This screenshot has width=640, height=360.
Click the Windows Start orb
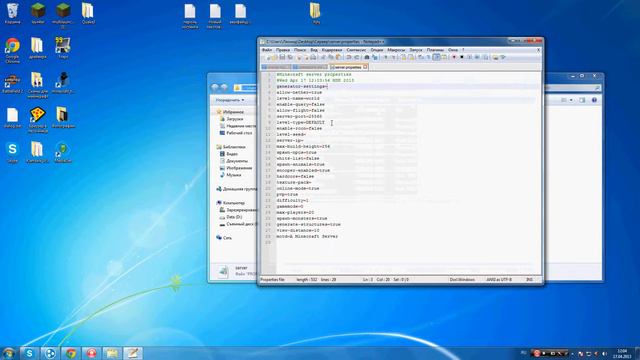coord(9,353)
